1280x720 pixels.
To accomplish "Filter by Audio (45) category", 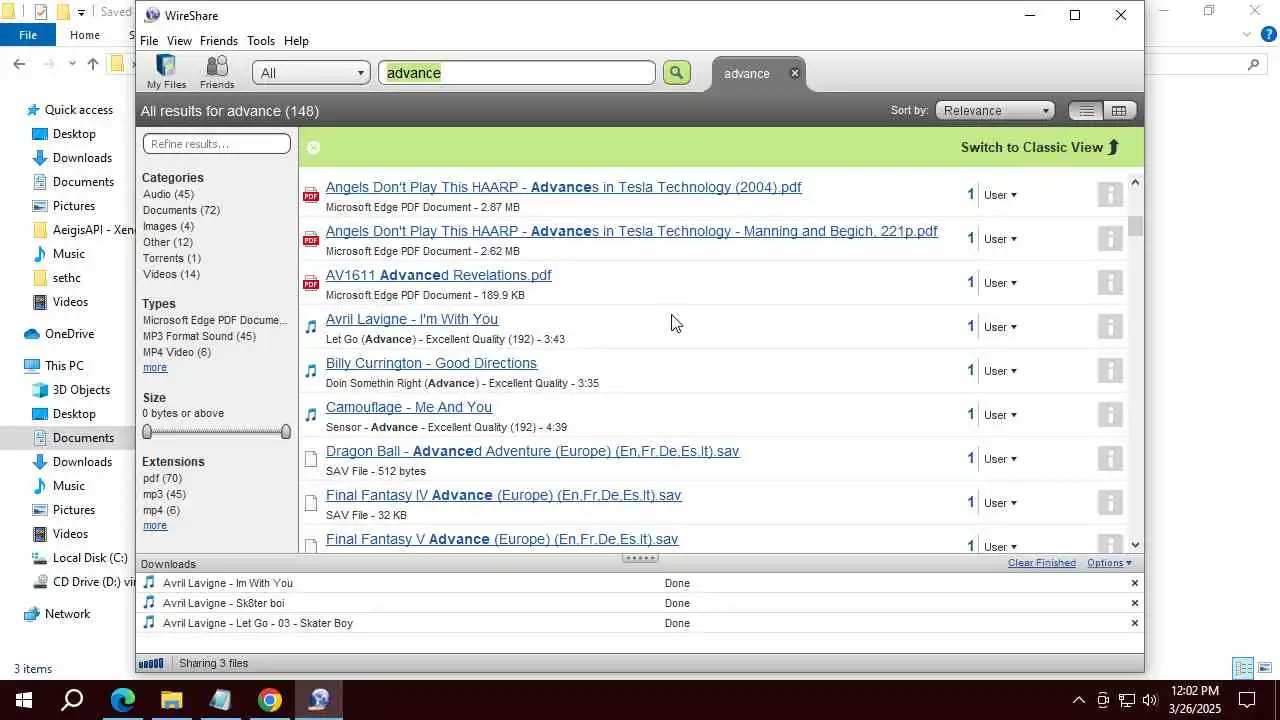I will [168, 194].
